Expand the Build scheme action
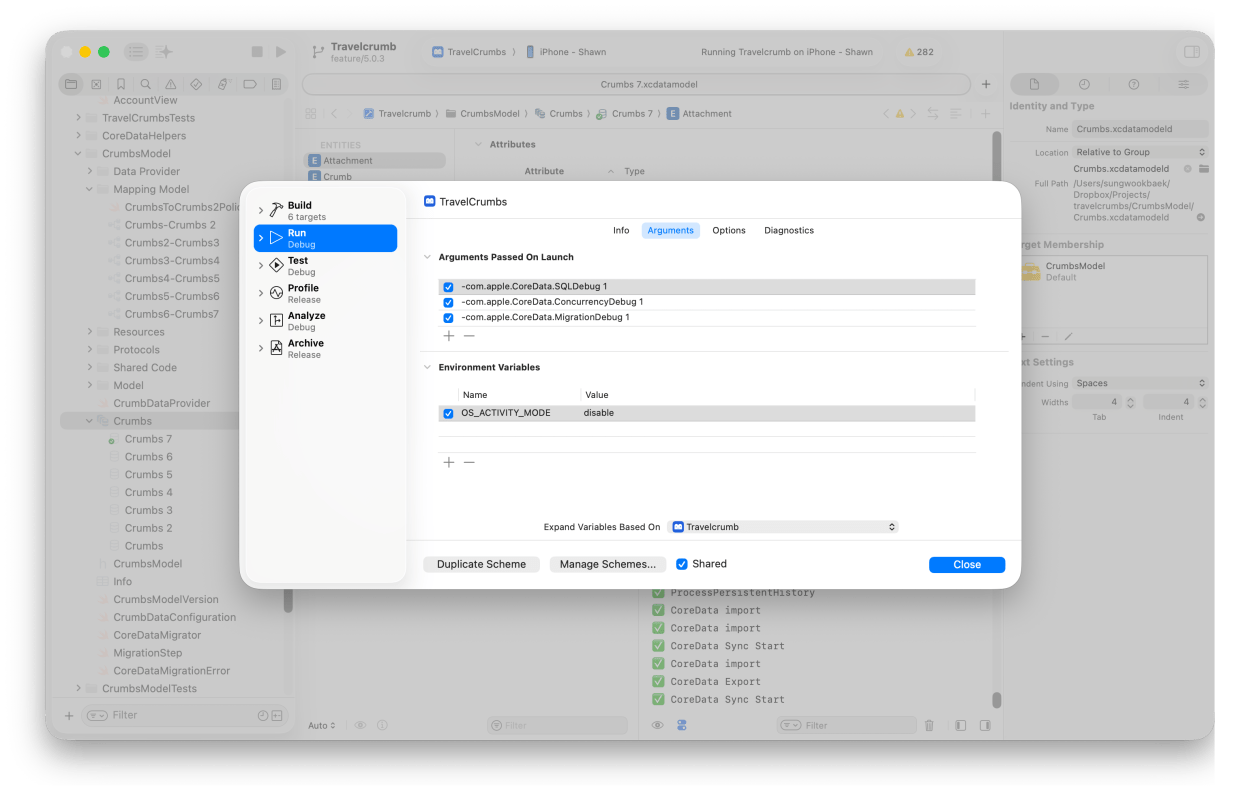The height and width of the screenshot is (800, 1260). tap(261, 211)
